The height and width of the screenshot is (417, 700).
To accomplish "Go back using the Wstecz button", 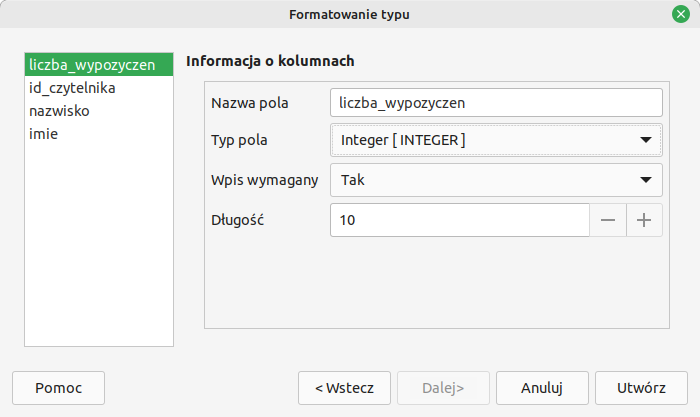I will [344, 388].
